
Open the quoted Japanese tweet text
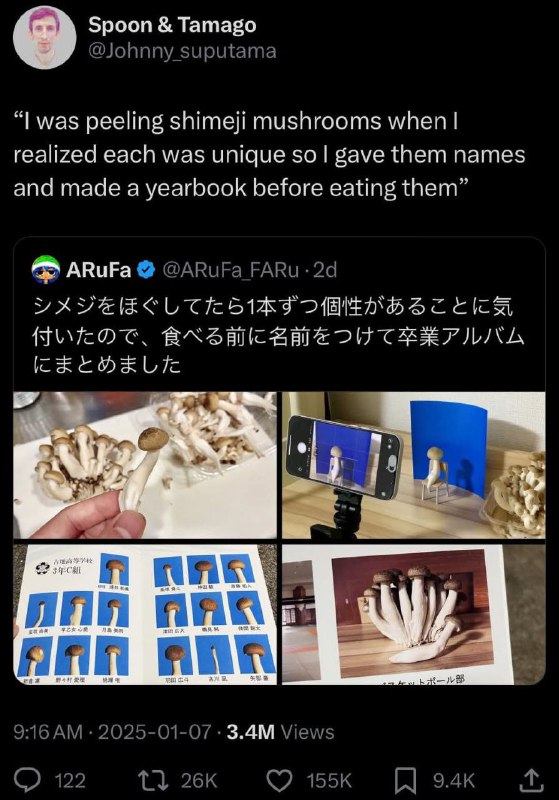tap(278, 335)
